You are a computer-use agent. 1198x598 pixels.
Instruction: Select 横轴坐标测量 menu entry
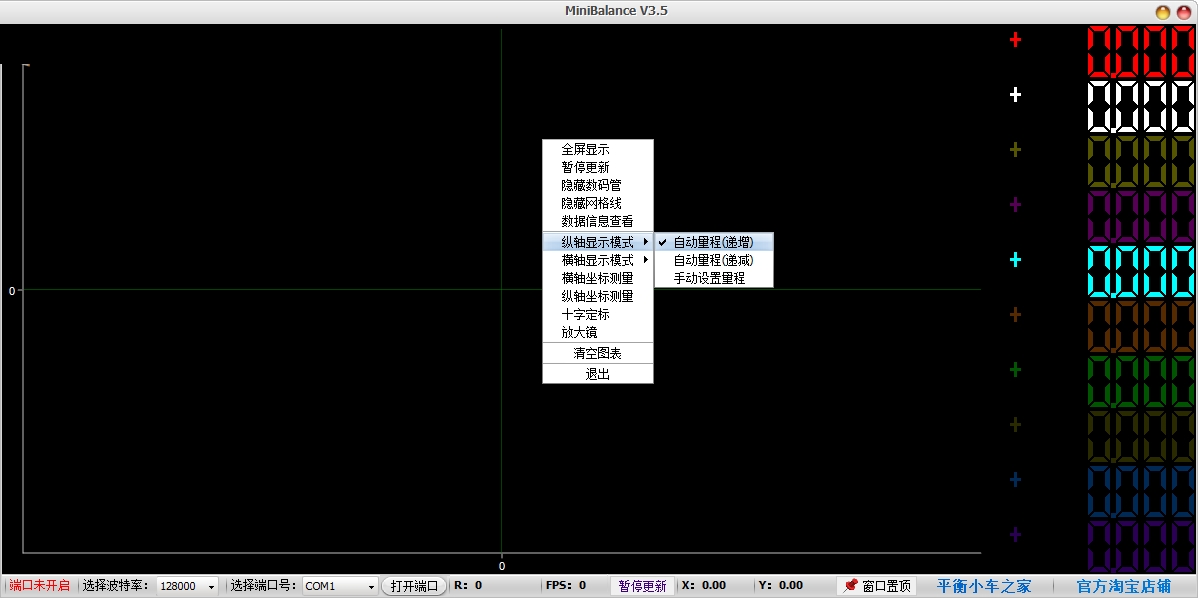[597, 279]
